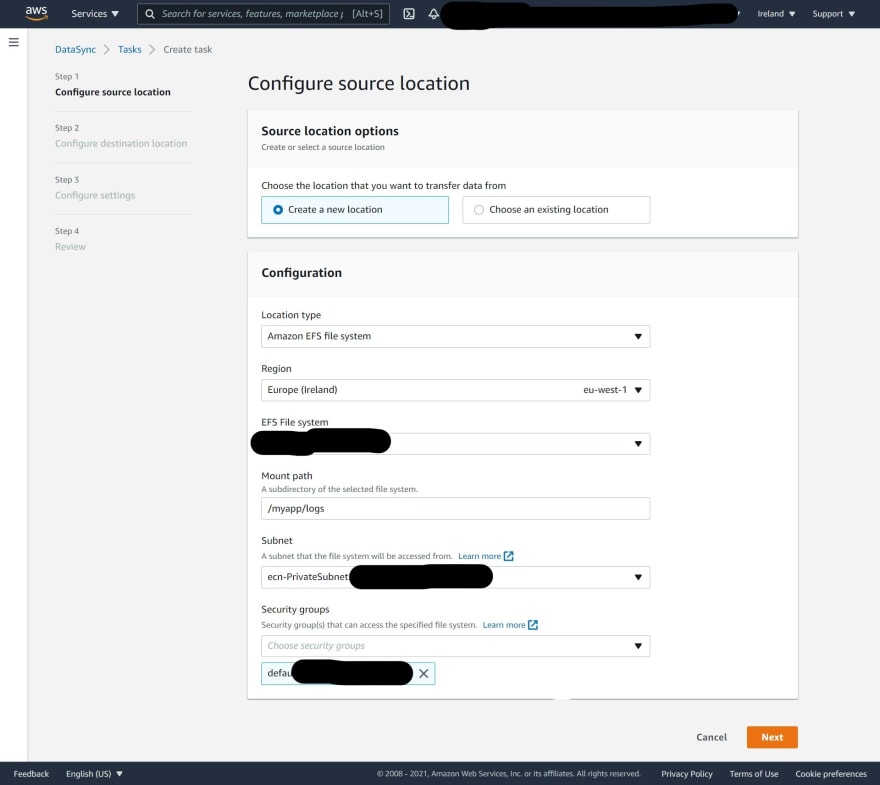Image resolution: width=880 pixels, height=785 pixels.
Task: Select Choose an existing location option
Action: 556,210
